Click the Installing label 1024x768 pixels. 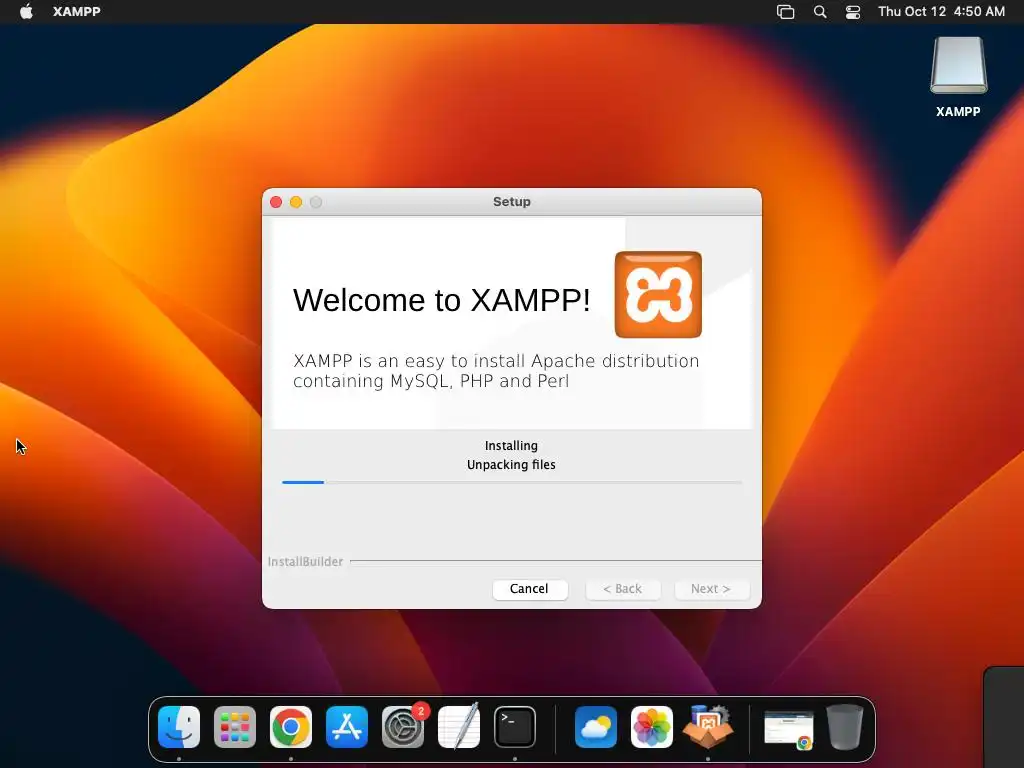pos(511,445)
